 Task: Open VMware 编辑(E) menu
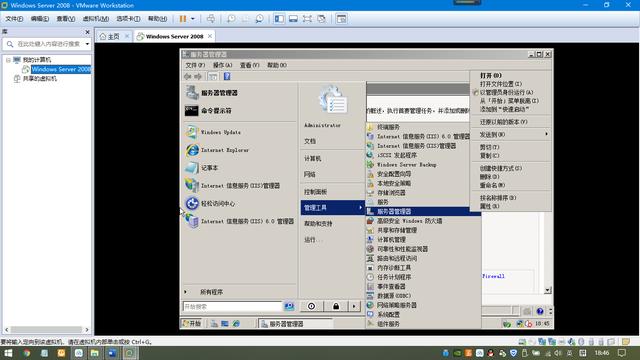pyautogui.click(x=40, y=19)
